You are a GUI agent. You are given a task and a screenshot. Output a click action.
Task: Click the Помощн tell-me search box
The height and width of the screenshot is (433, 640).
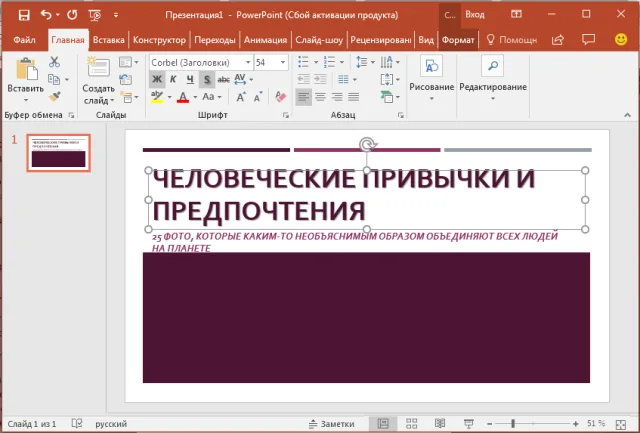[512, 40]
